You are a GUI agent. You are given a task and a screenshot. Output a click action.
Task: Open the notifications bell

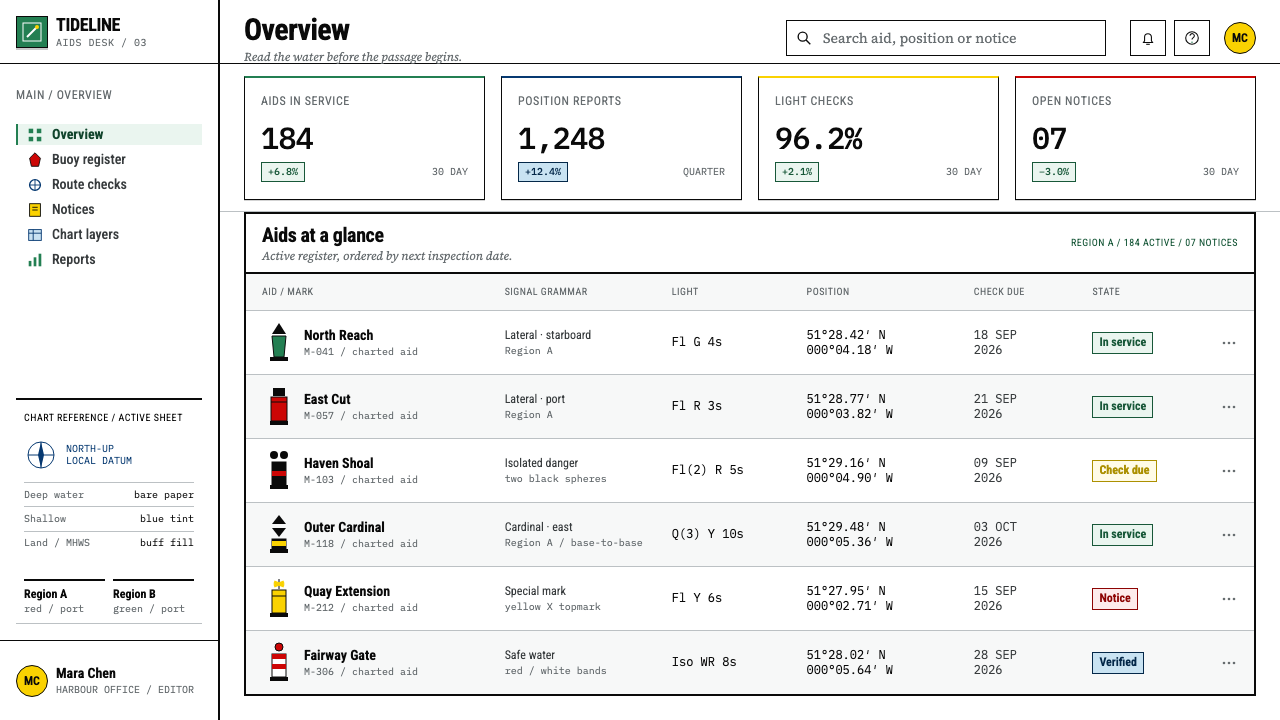[1148, 38]
